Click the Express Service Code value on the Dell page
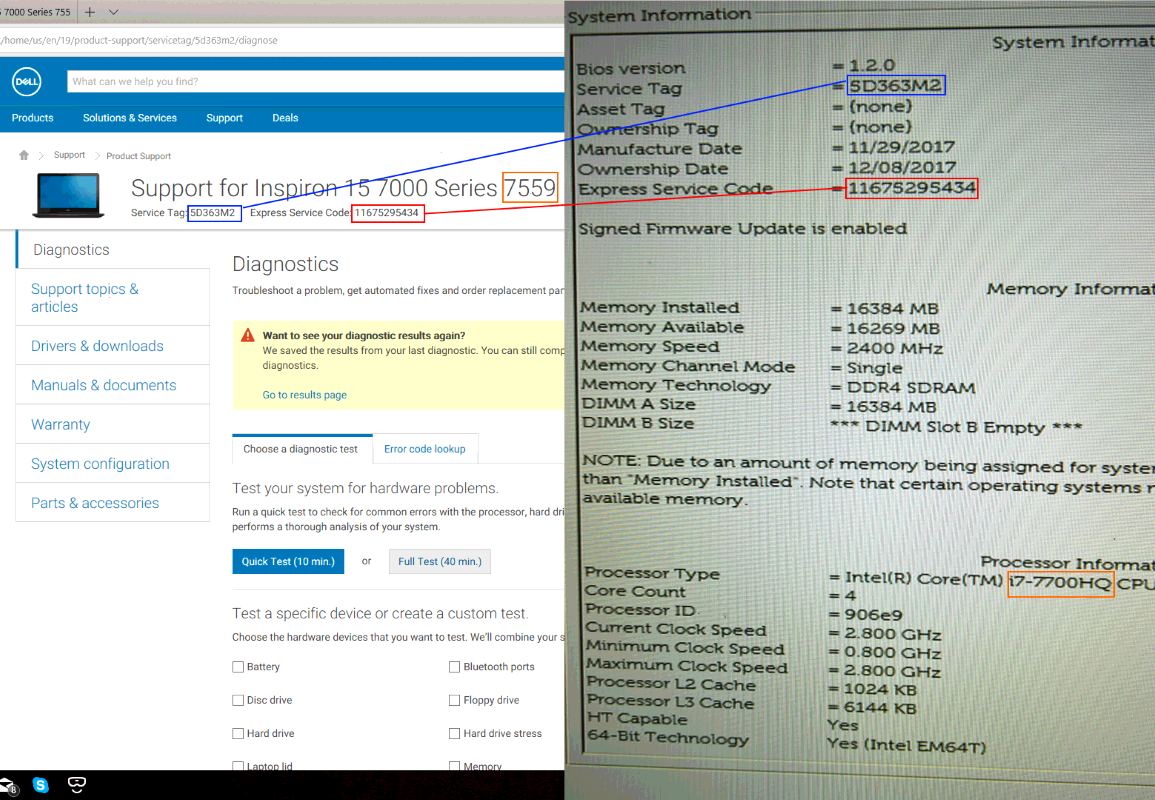This screenshot has width=1155, height=800. pyautogui.click(x=387, y=213)
